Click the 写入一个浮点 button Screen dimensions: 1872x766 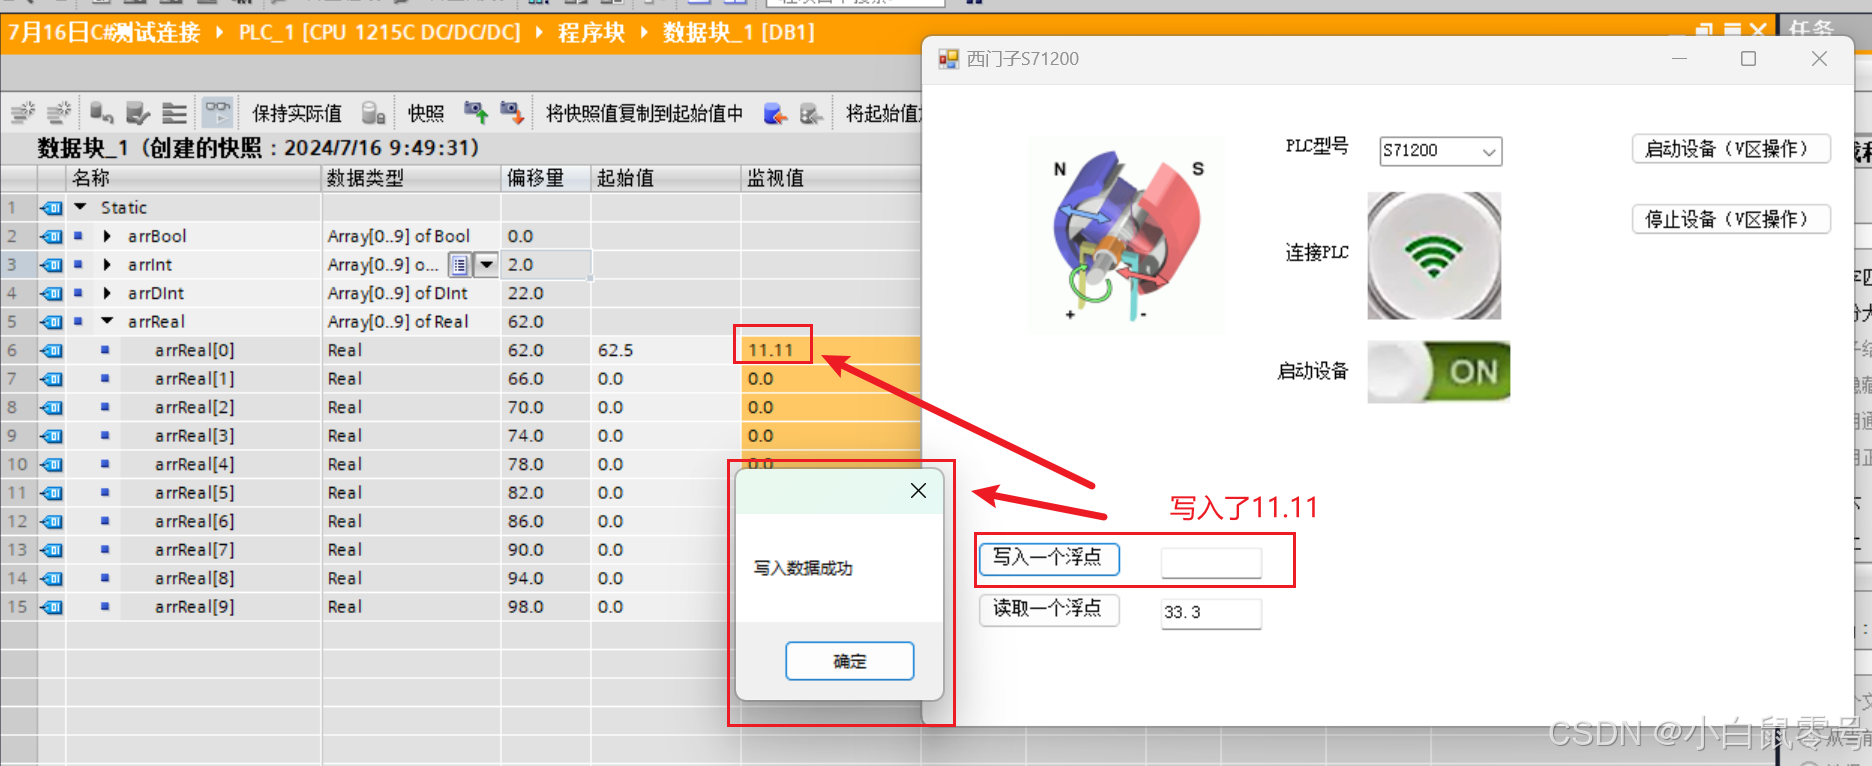pyautogui.click(x=1048, y=558)
